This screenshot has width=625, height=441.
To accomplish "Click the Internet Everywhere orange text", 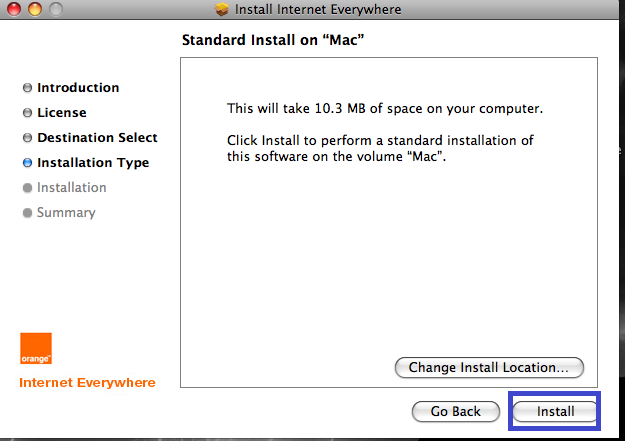I will [87, 382].
